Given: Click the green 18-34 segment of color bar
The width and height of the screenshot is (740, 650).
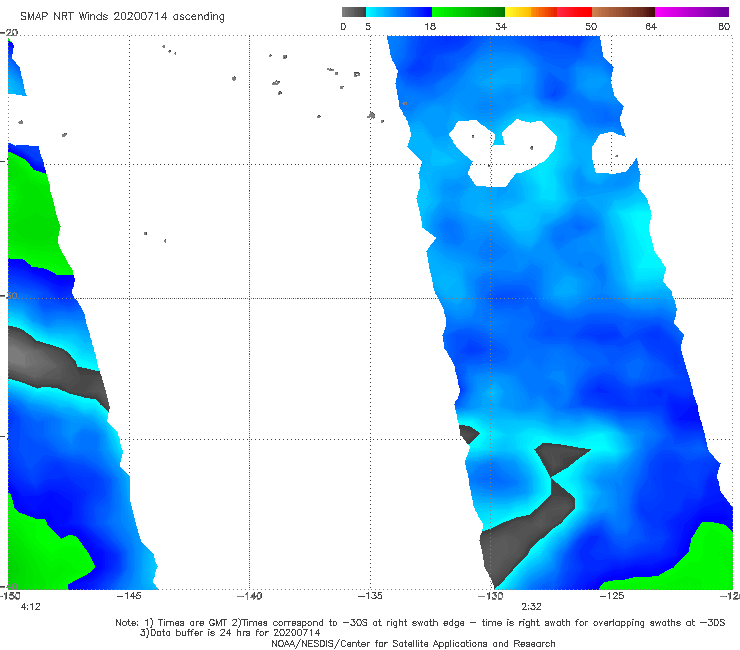Looking at the screenshot, I should tap(468, 12).
